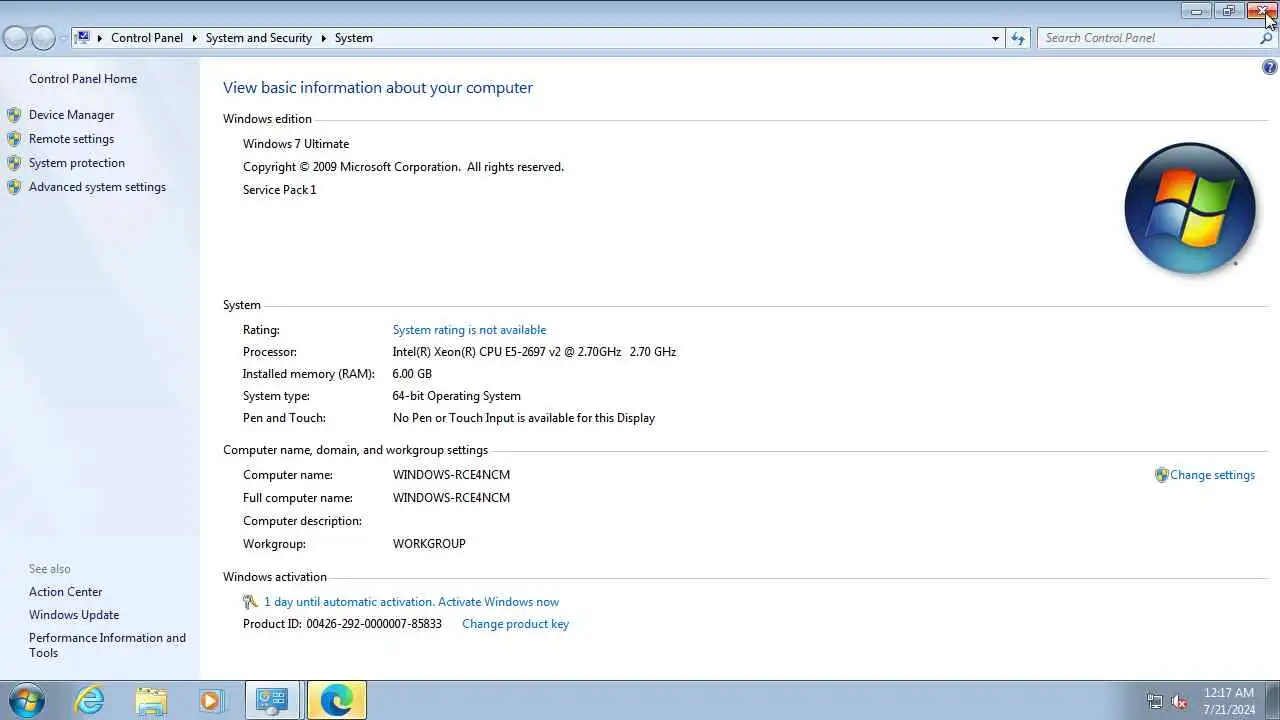Click the processor 'Intel(R) Xeon(R) CPU' value
Screen dimensions: 1280x720
(x=534, y=352)
